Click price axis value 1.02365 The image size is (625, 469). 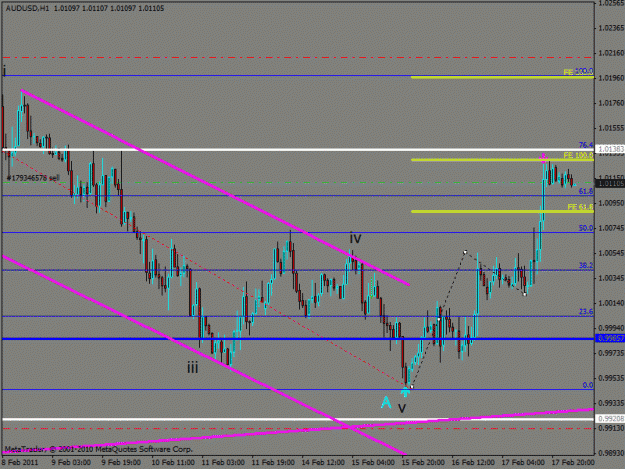pos(611,27)
